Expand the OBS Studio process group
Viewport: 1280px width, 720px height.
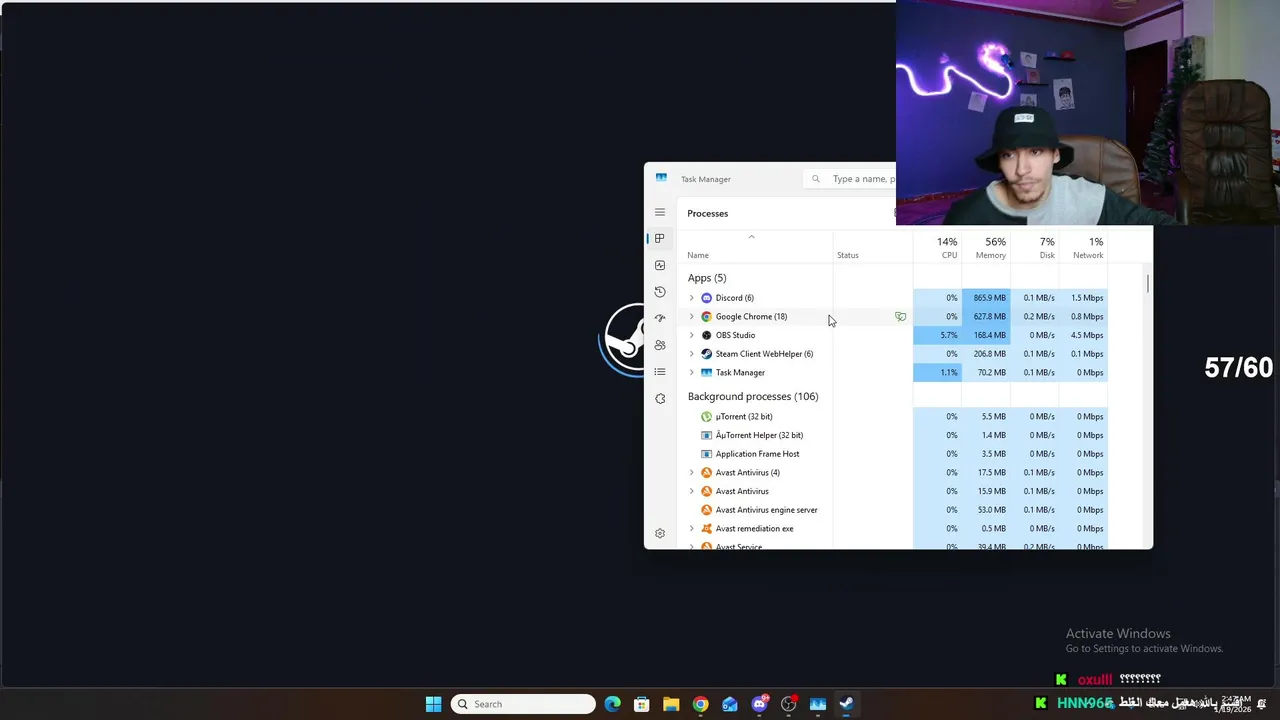tap(691, 335)
